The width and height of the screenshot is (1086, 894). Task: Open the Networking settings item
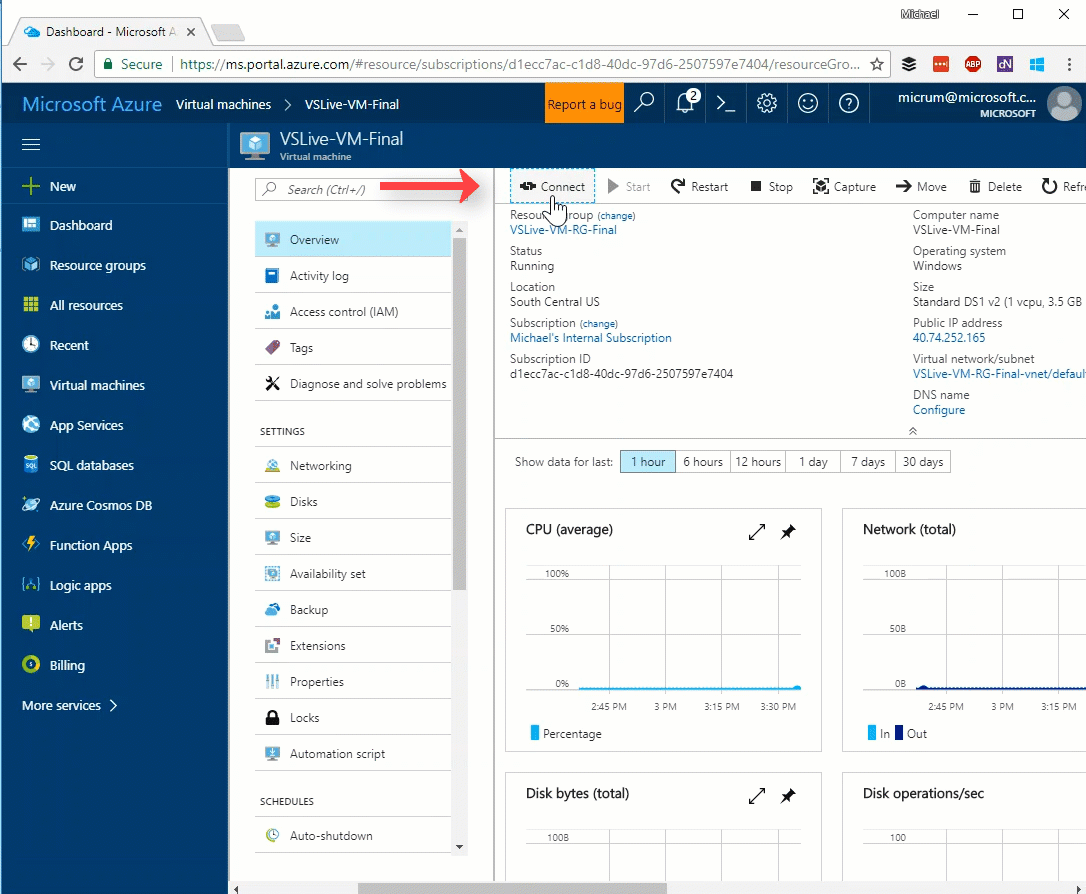(x=320, y=466)
